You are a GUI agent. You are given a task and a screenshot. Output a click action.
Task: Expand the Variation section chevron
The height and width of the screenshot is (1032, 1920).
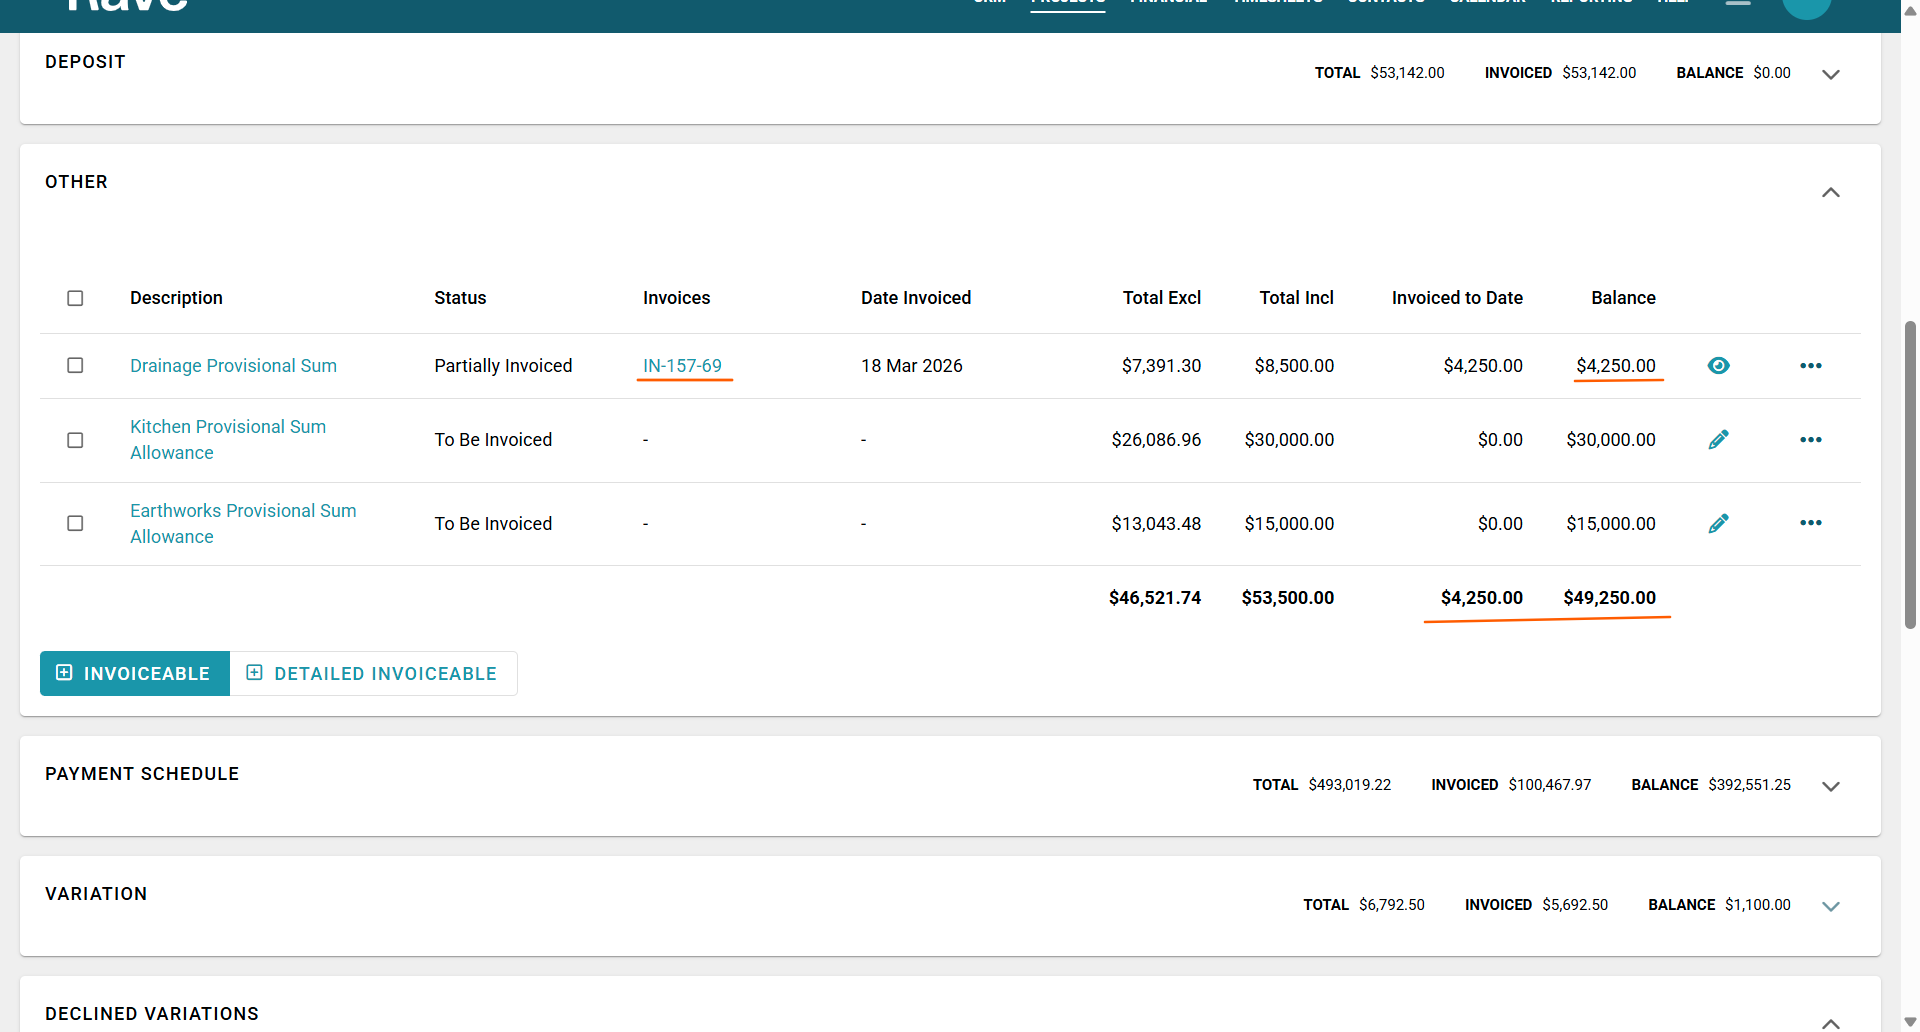1830,907
